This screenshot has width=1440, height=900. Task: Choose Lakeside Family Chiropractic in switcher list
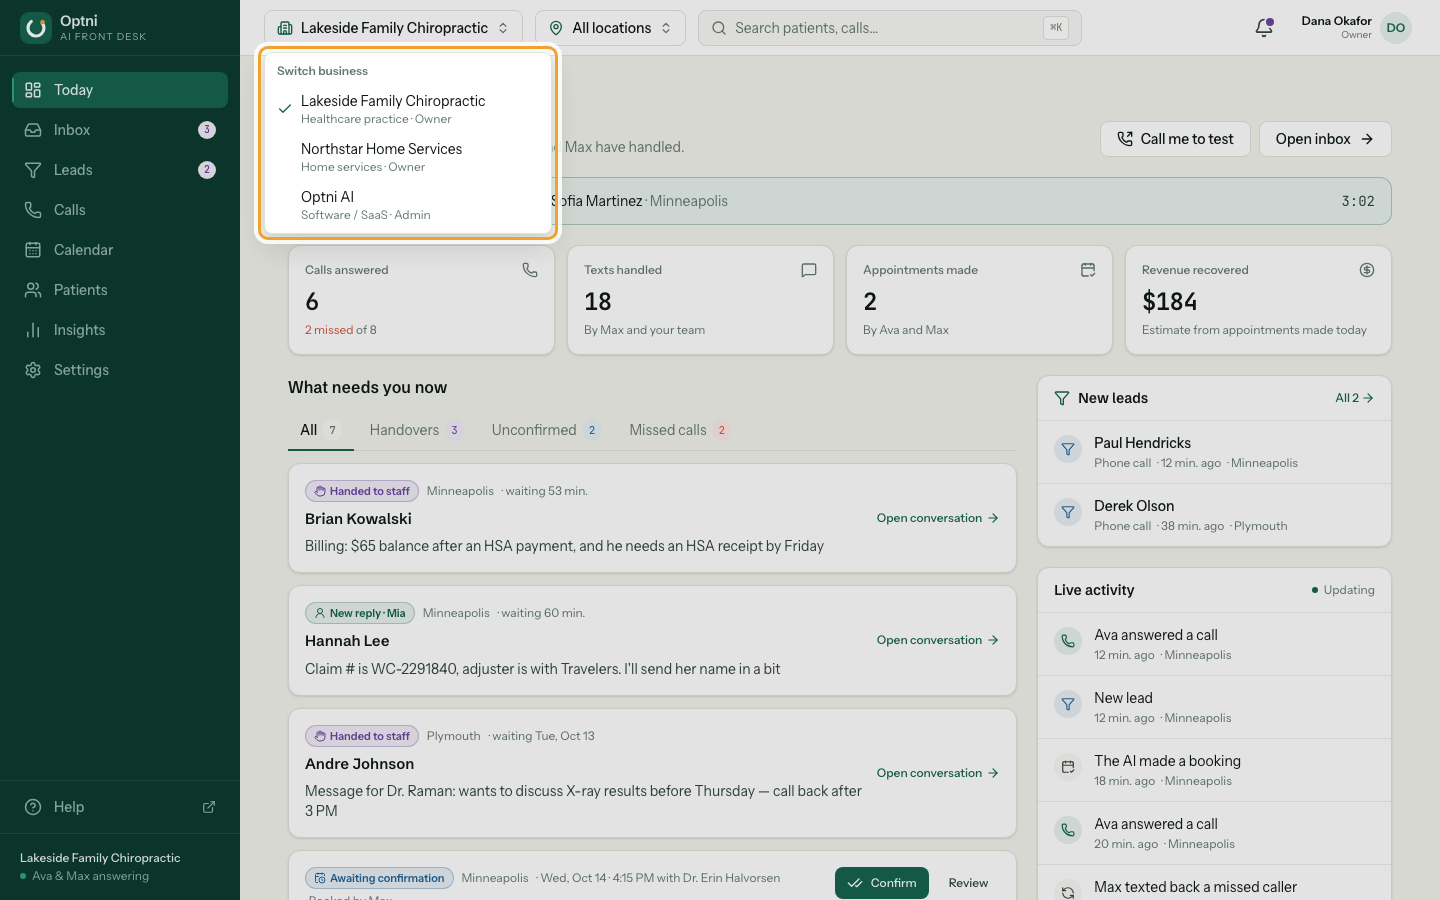(x=408, y=109)
